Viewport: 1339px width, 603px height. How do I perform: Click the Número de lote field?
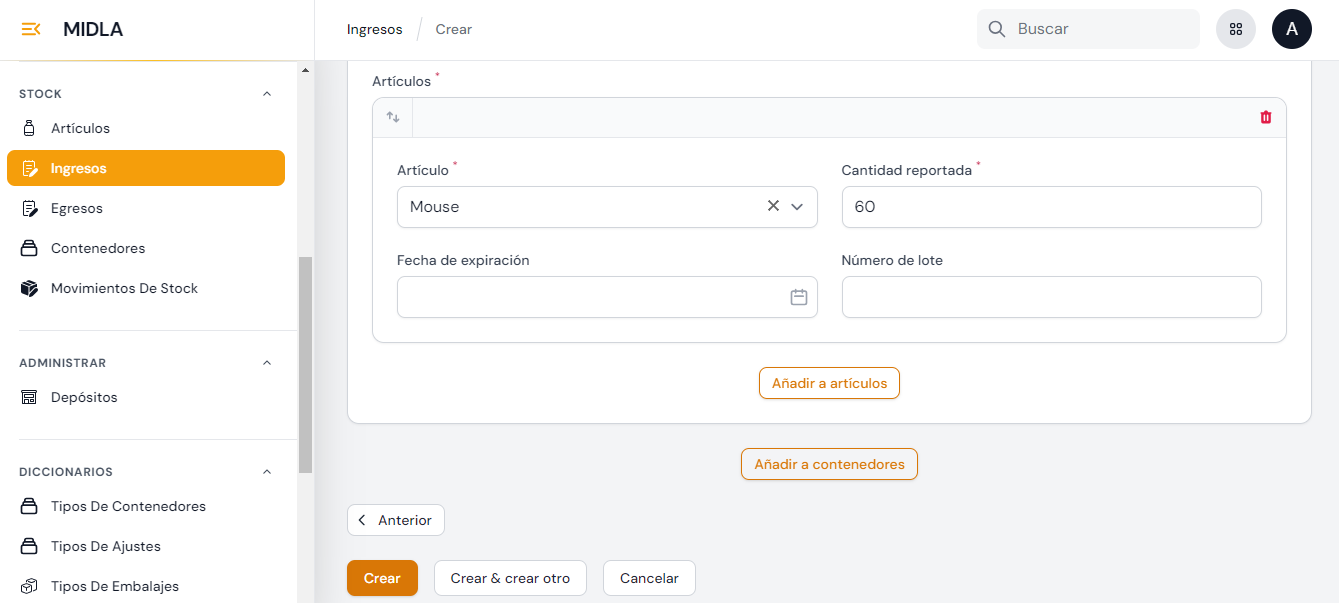click(x=1051, y=297)
